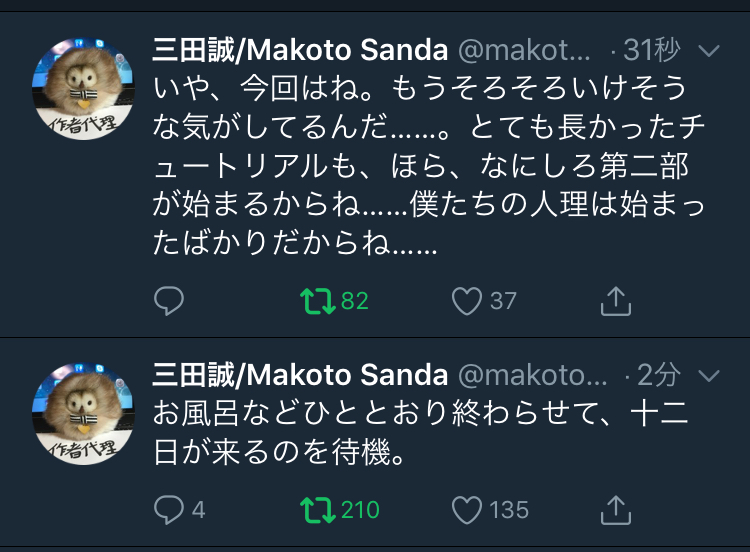
Task: Retweet the tweet with 210 retweets
Action: point(317,509)
